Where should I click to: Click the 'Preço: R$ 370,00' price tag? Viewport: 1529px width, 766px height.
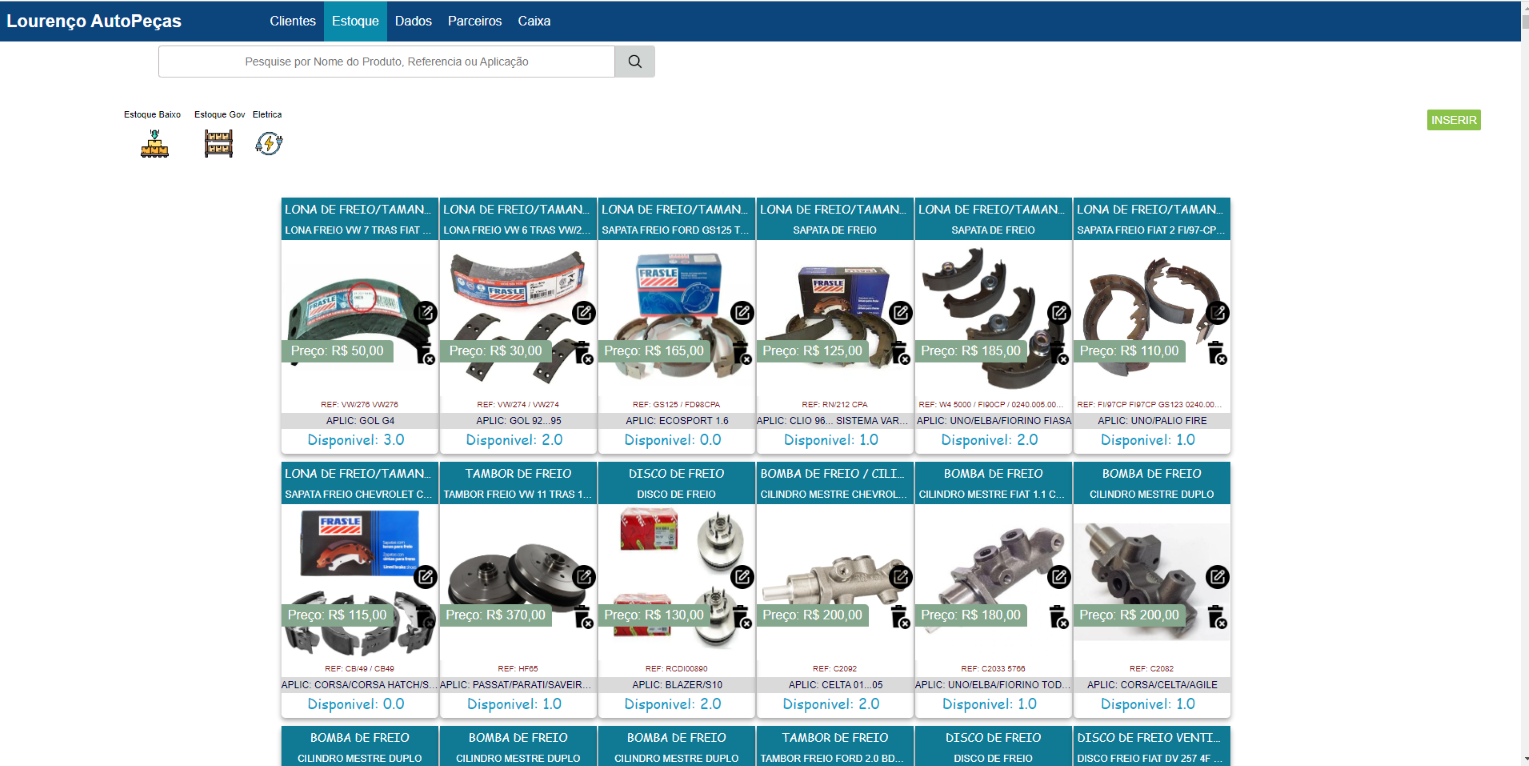pyautogui.click(x=498, y=615)
